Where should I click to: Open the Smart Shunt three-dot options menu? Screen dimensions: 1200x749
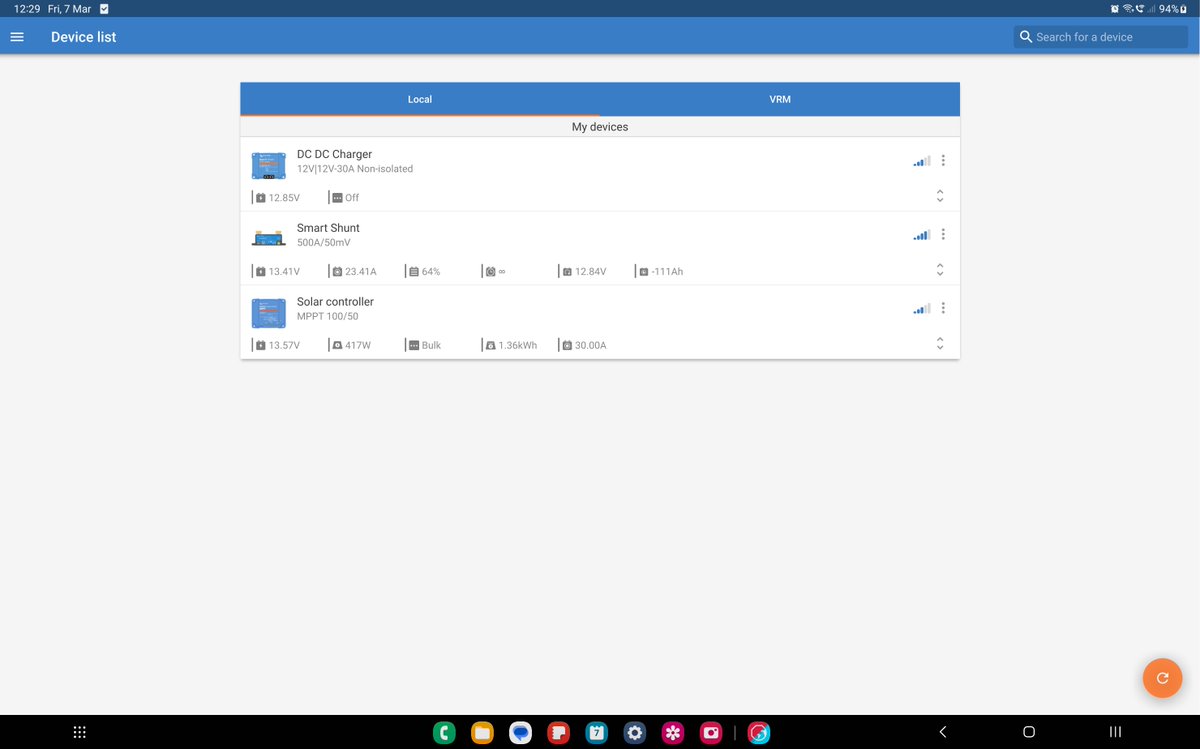(x=943, y=235)
